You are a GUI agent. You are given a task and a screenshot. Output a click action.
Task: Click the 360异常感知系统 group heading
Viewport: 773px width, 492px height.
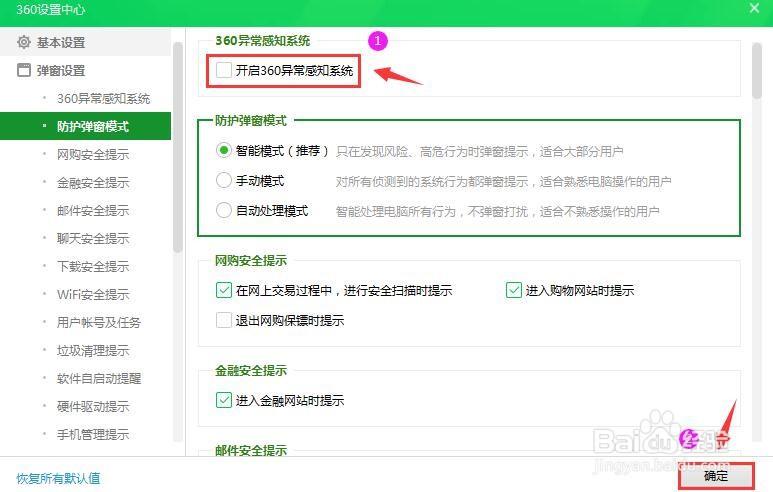(263, 40)
